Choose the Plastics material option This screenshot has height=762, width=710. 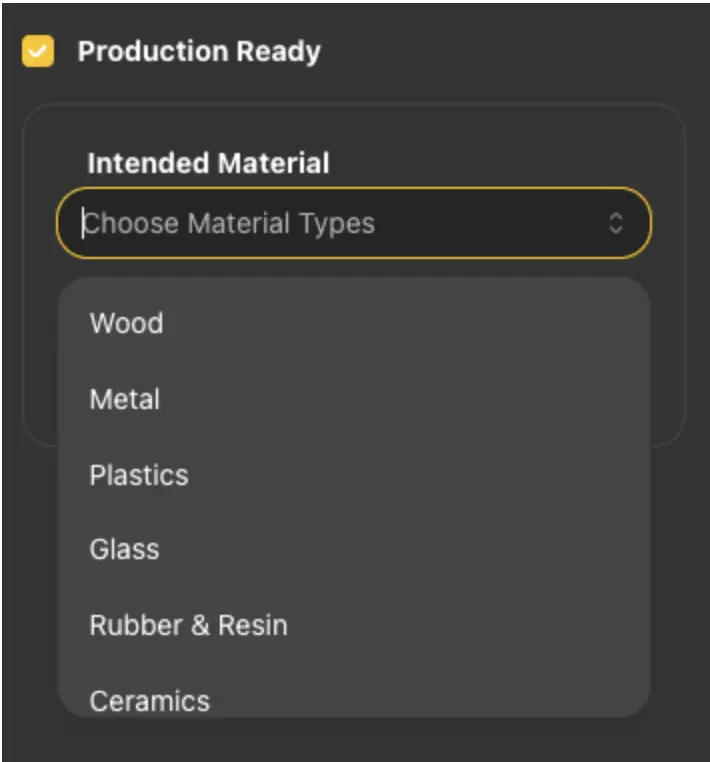[x=139, y=474]
